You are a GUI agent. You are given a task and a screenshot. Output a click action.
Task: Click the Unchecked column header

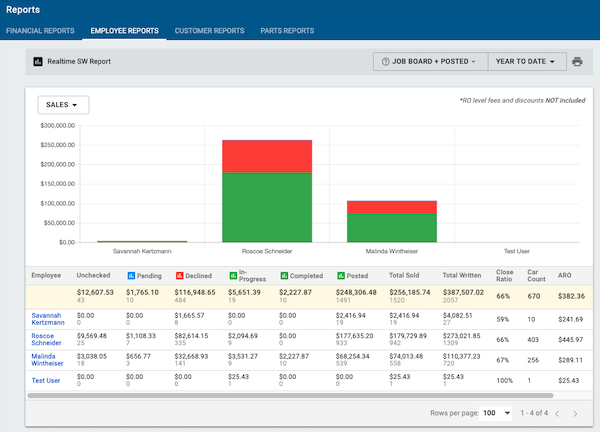click(x=93, y=276)
